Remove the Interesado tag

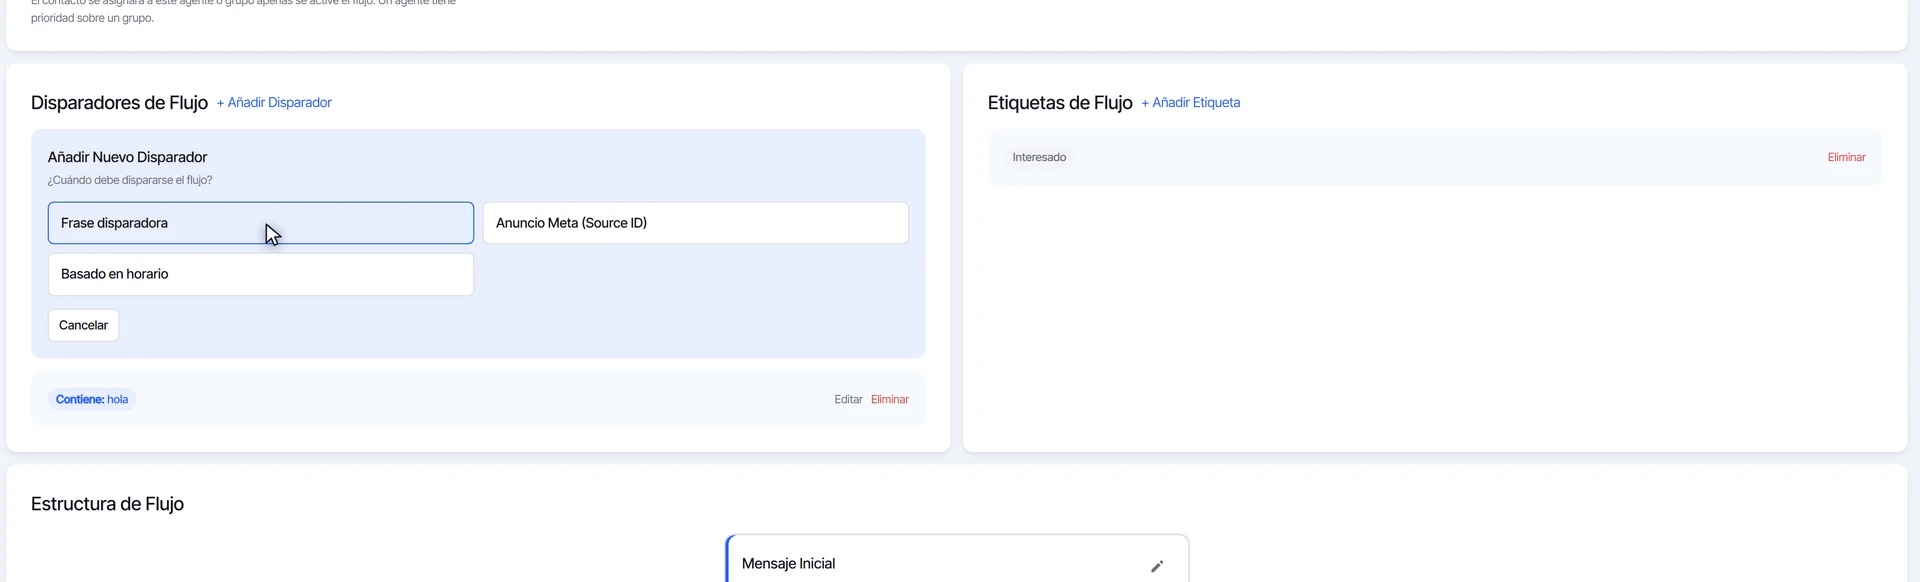tap(1846, 157)
